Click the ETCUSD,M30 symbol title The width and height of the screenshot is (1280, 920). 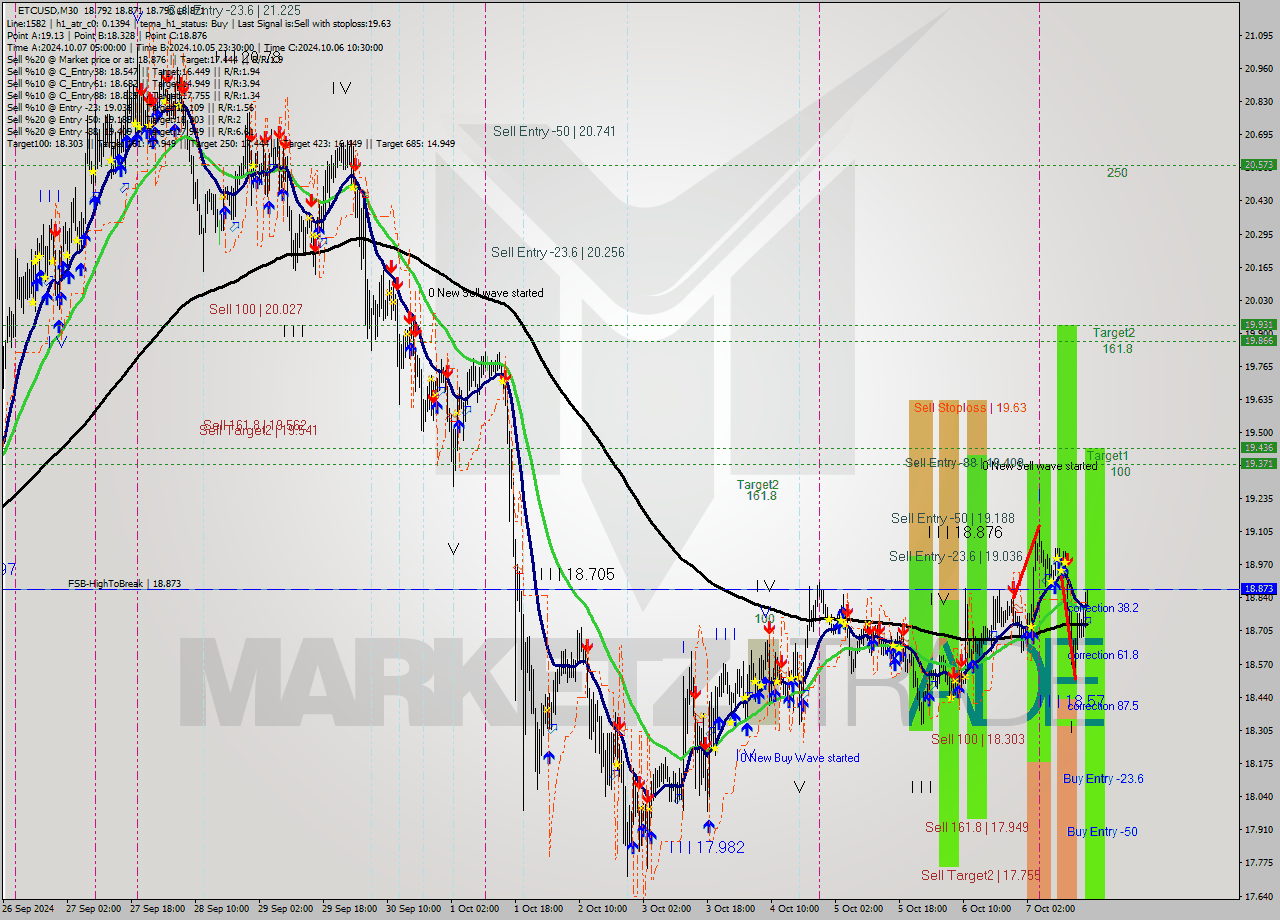tap(47, 11)
